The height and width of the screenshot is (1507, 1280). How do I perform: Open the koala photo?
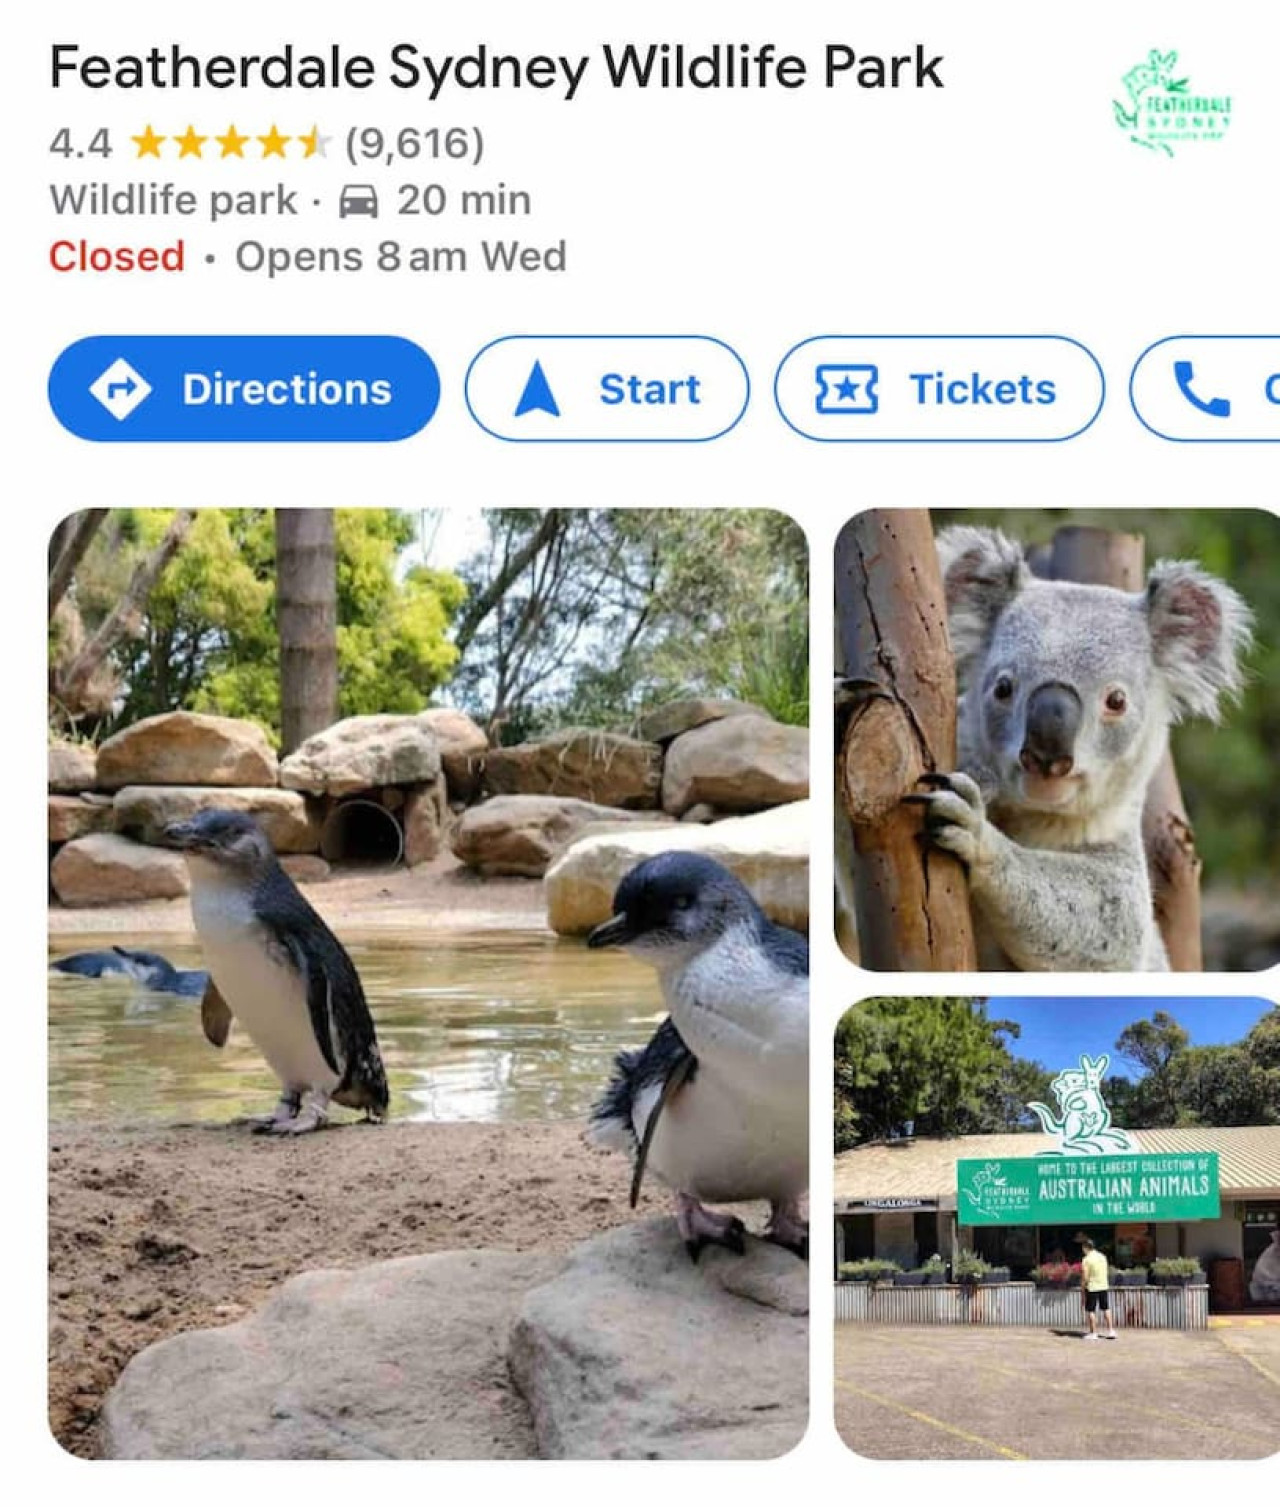click(x=1057, y=740)
